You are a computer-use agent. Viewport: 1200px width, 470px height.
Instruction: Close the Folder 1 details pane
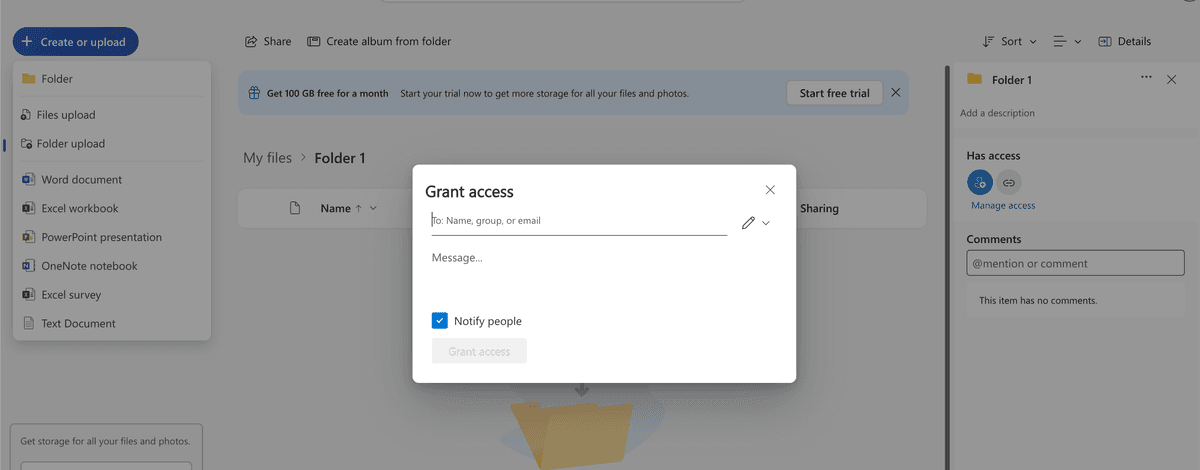[1172, 79]
